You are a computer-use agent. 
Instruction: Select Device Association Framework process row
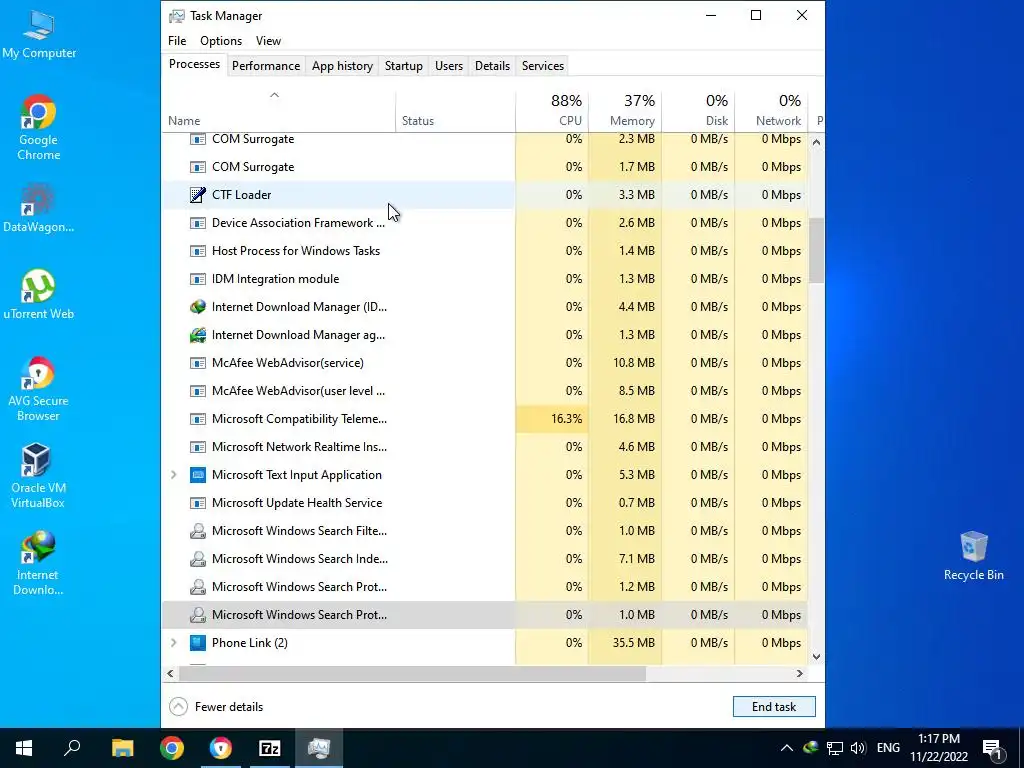point(485,223)
